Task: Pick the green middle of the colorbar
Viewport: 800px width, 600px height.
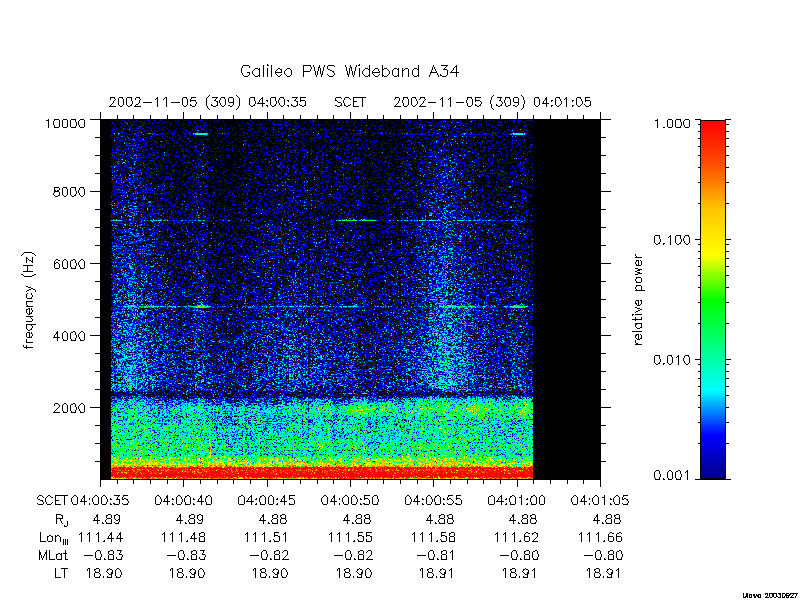Action: click(x=713, y=301)
